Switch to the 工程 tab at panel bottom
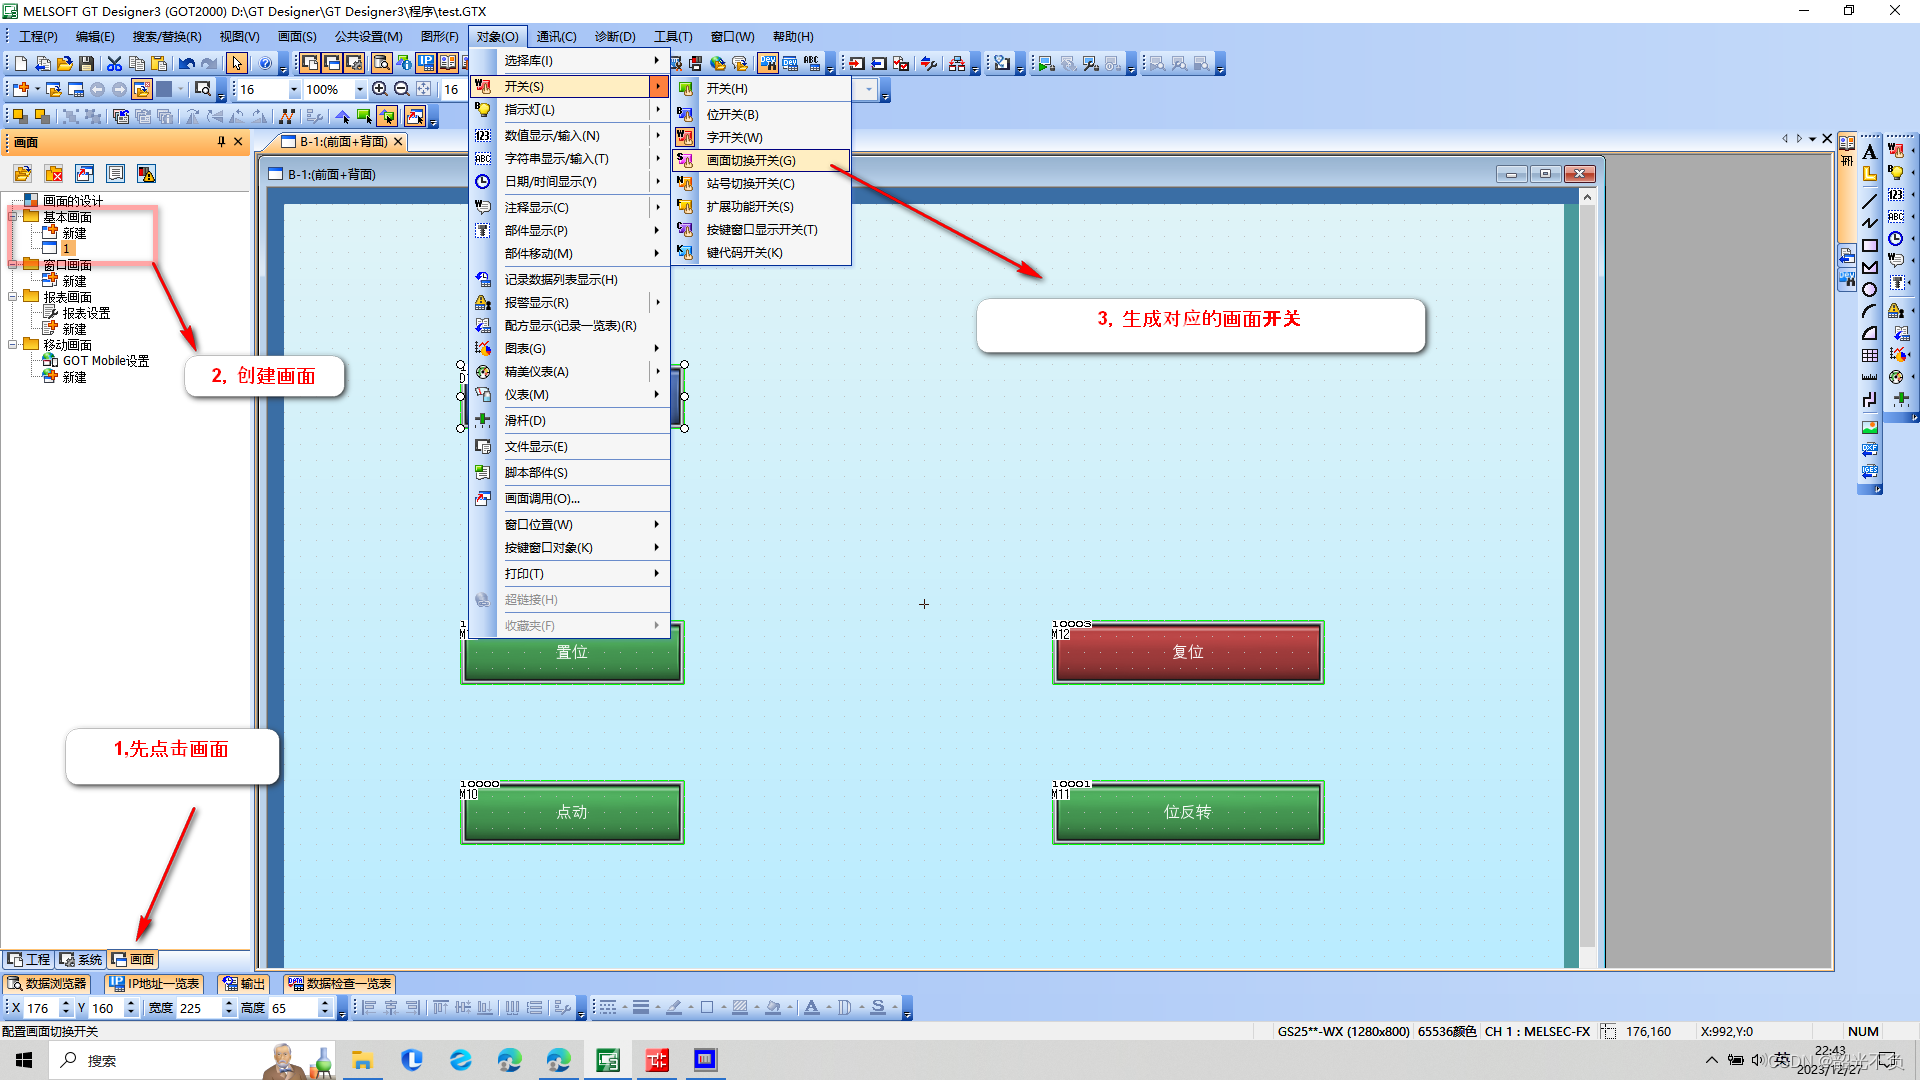1920x1080 pixels. point(29,959)
